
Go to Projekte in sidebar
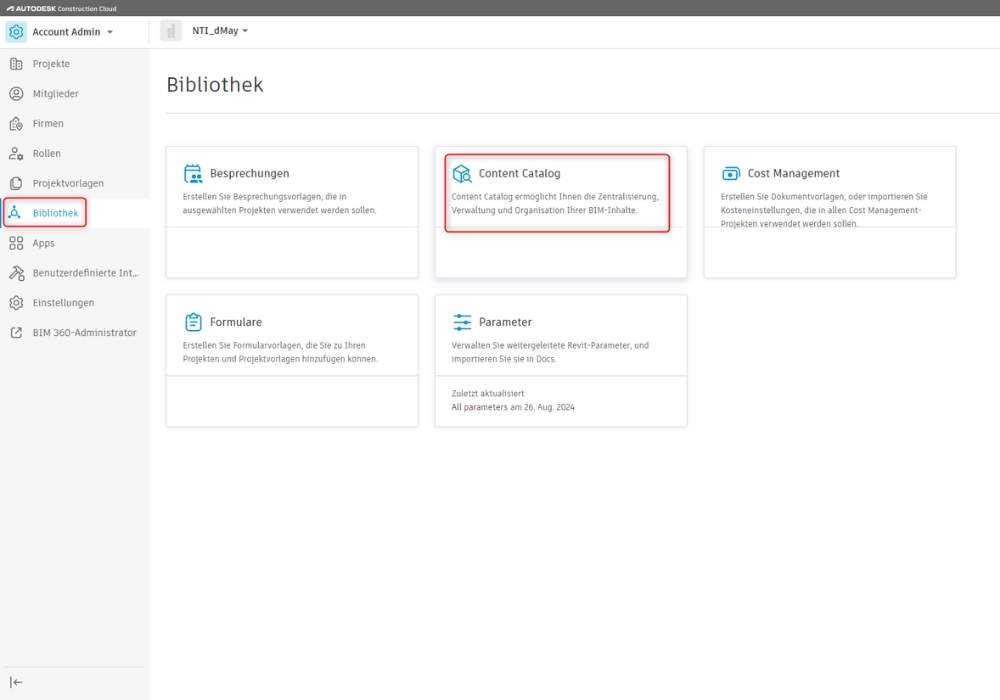point(51,64)
